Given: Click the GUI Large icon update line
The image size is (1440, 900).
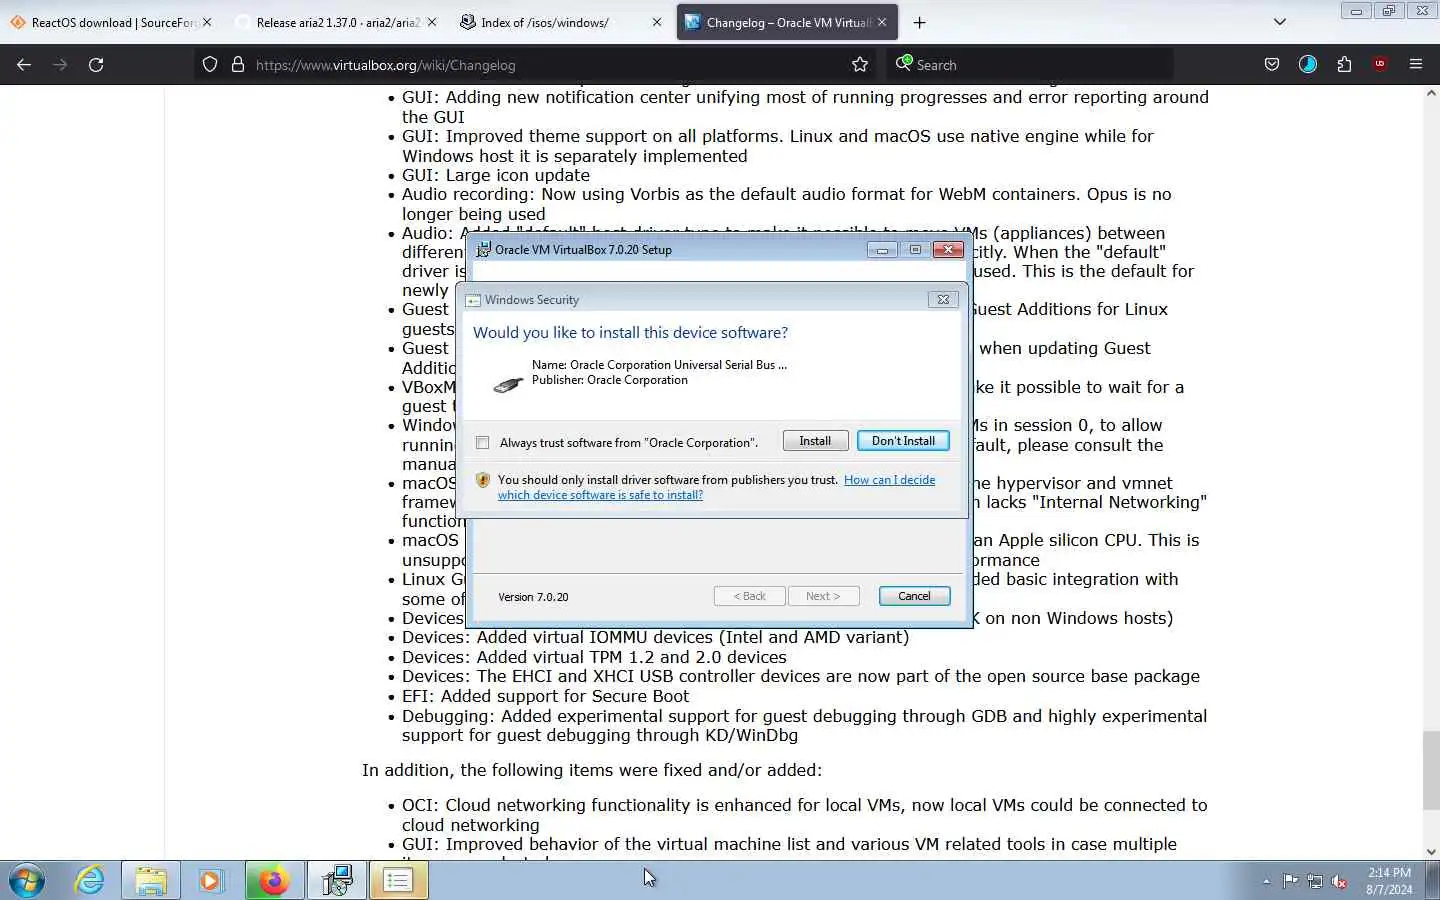Looking at the screenshot, I should pos(496,175).
